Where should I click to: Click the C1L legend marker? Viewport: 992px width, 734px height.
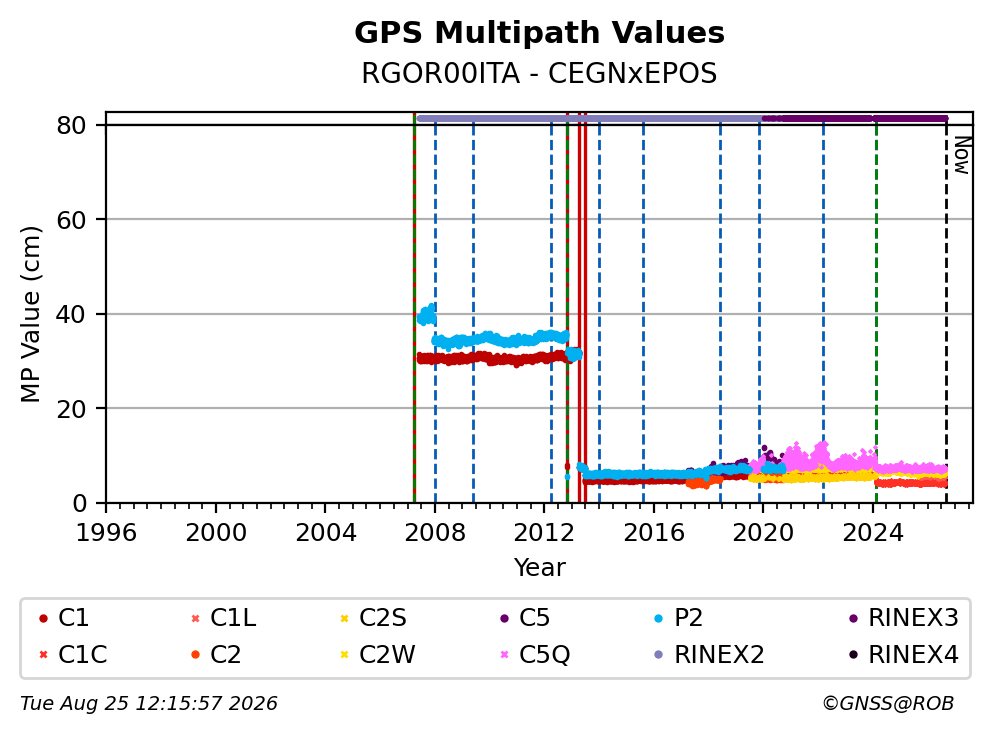pyautogui.click(x=195, y=618)
